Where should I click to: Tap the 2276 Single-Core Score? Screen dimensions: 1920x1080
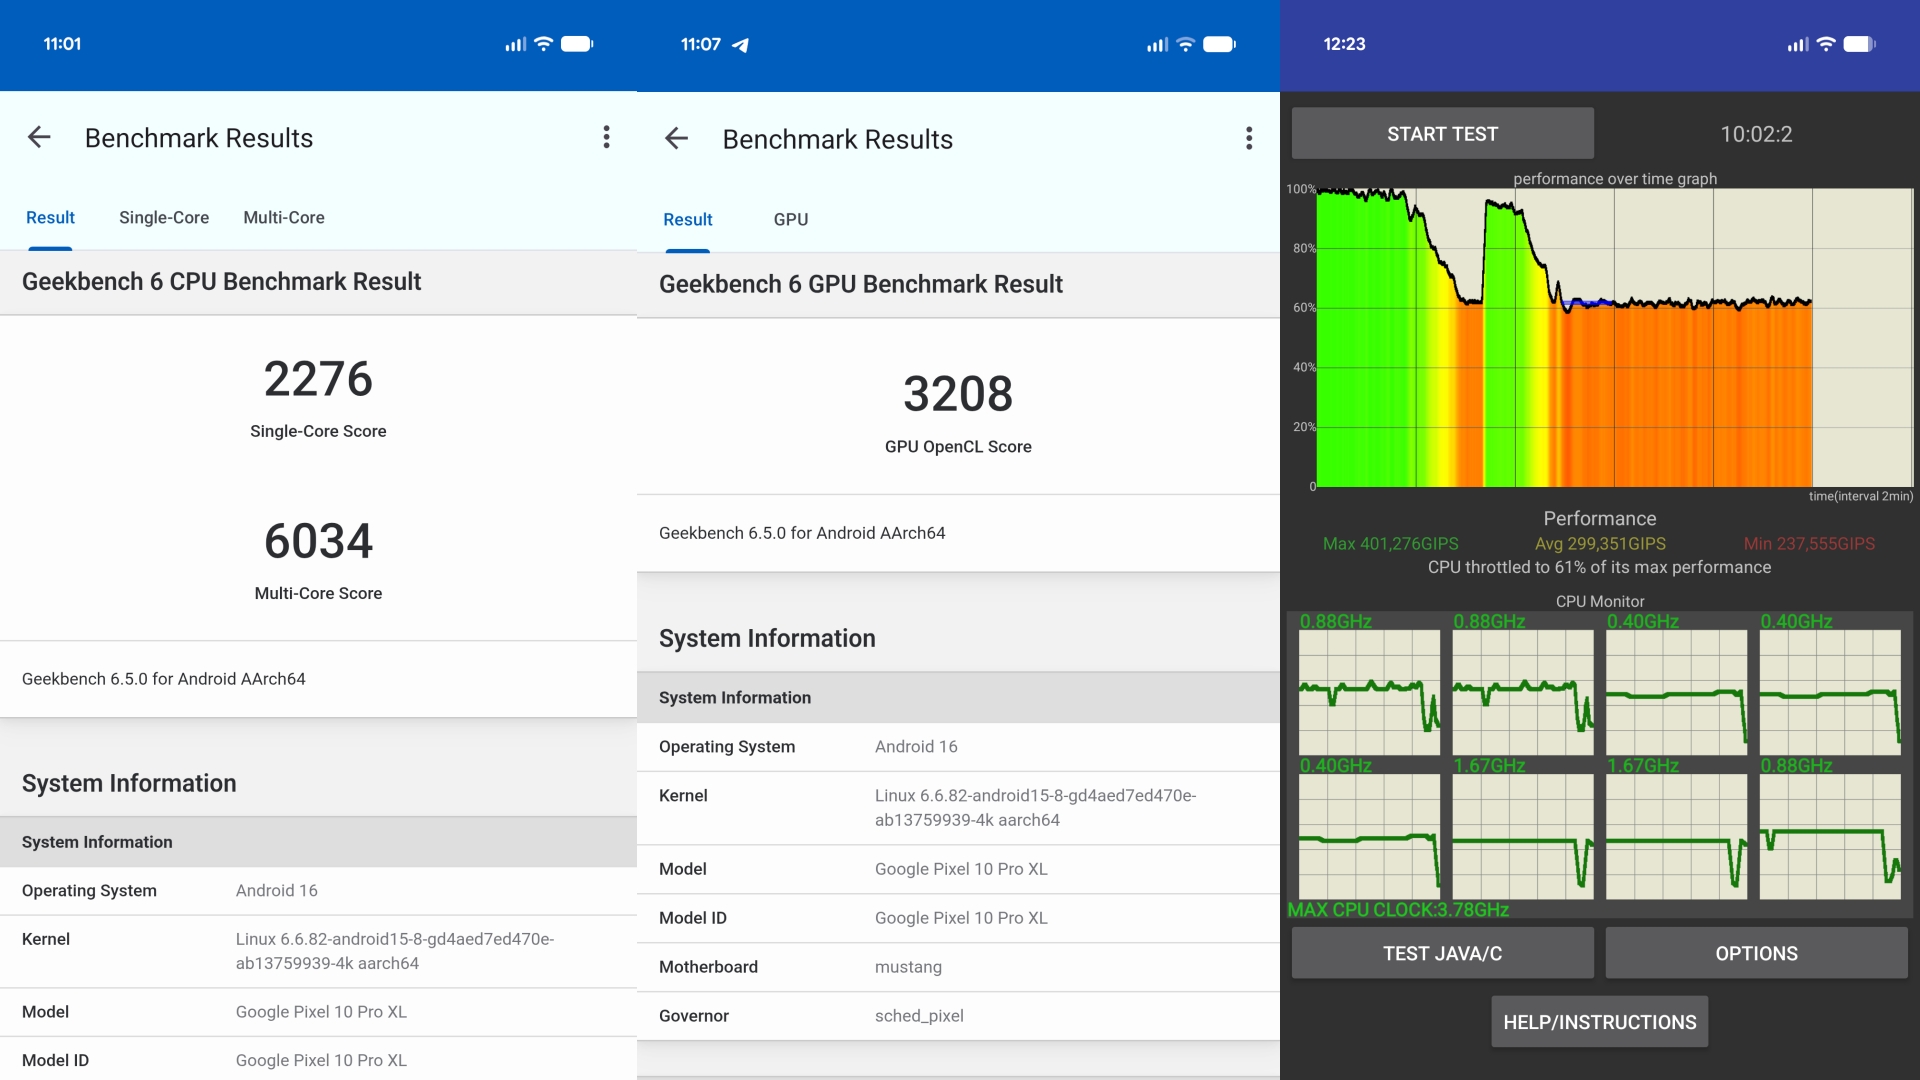[x=318, y=380]
